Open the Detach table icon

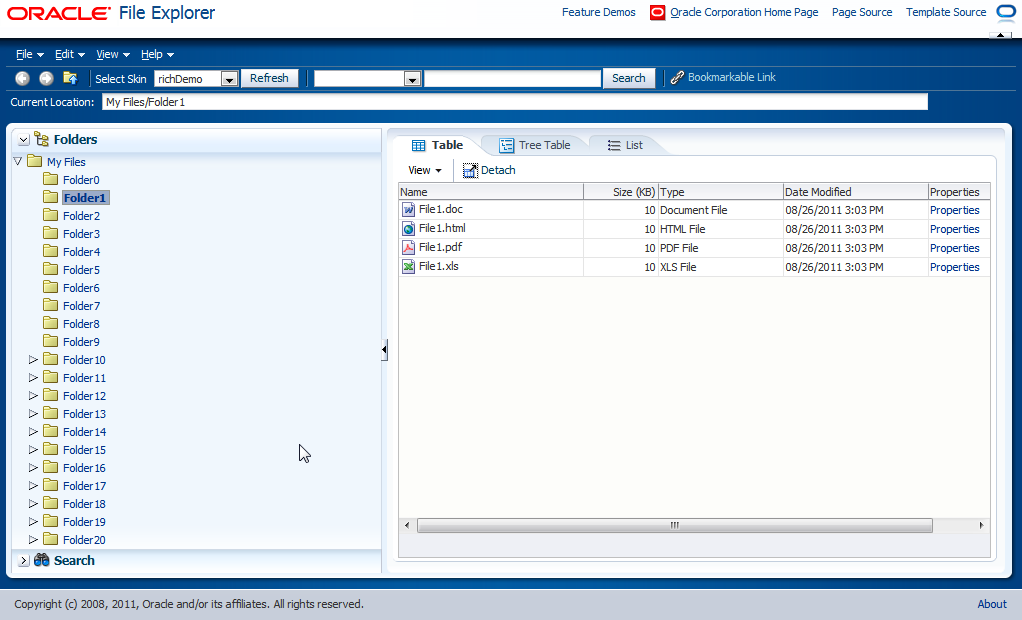coord(468,169)
